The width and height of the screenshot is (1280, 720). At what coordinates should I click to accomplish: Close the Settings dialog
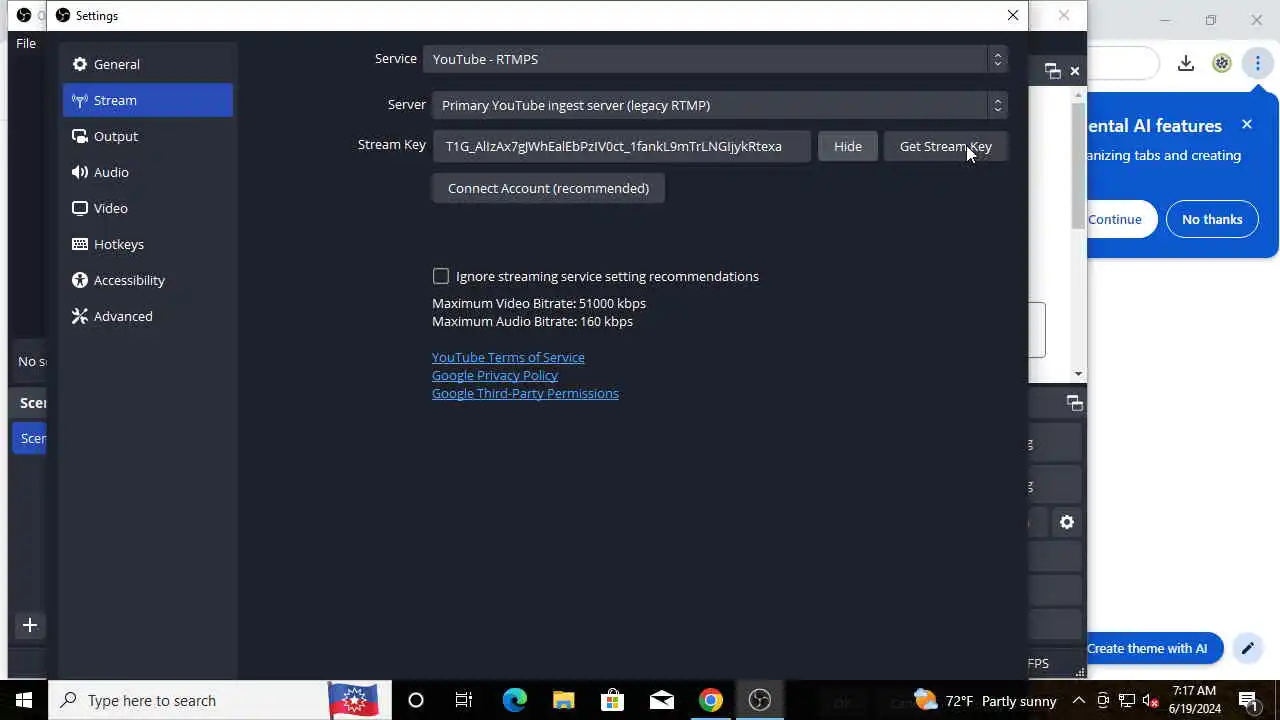coord(1013,15)
